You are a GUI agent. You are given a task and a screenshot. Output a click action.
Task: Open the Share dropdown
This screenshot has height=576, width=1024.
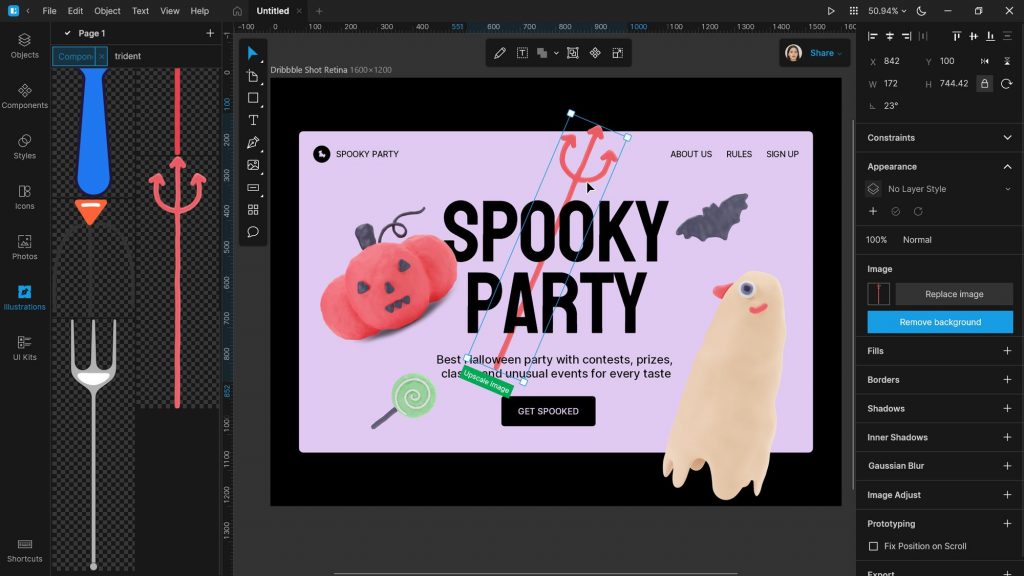click(x=826, y=53)
